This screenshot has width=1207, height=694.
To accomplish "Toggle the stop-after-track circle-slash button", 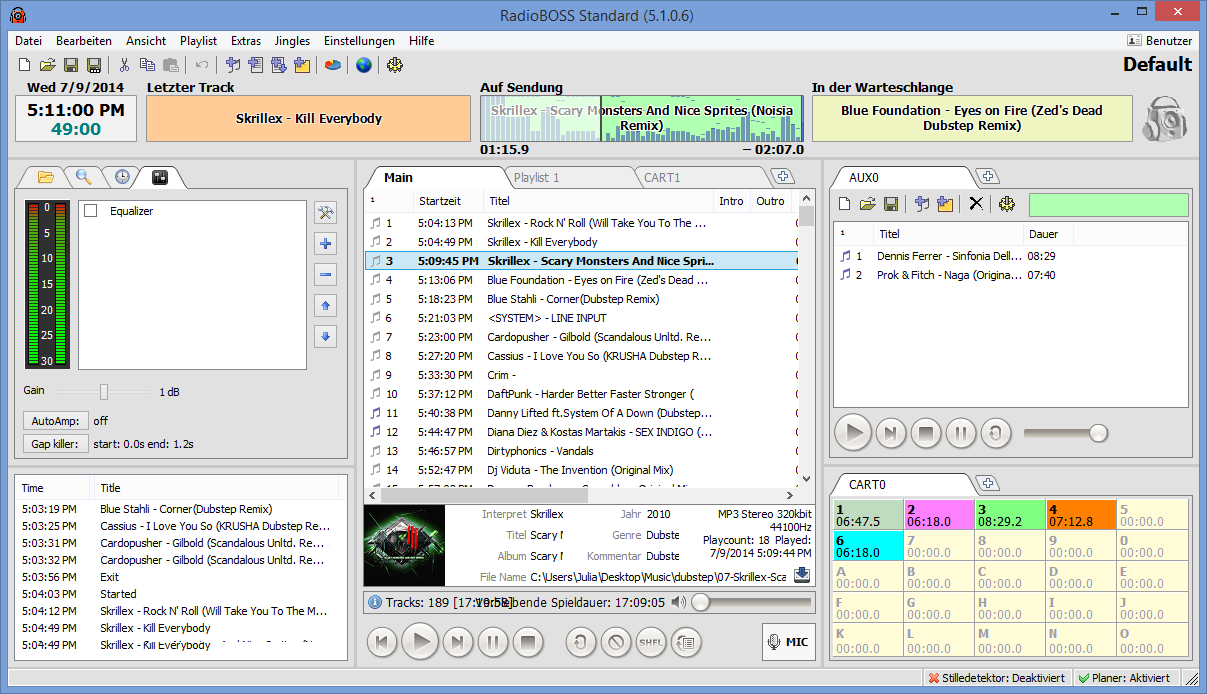I will coord(616,641).
